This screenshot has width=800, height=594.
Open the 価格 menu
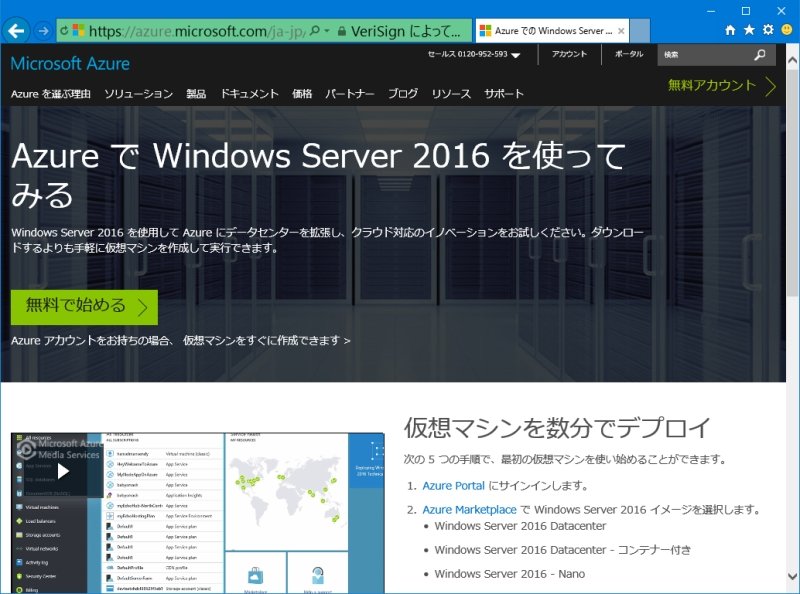point(302,94)
